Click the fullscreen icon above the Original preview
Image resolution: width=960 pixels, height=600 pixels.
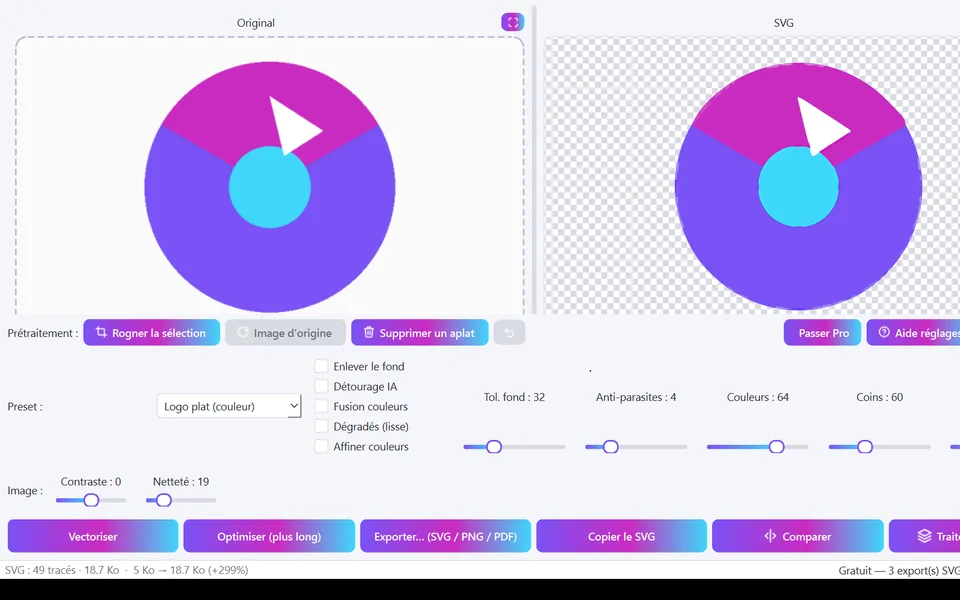tap(512, 22)
